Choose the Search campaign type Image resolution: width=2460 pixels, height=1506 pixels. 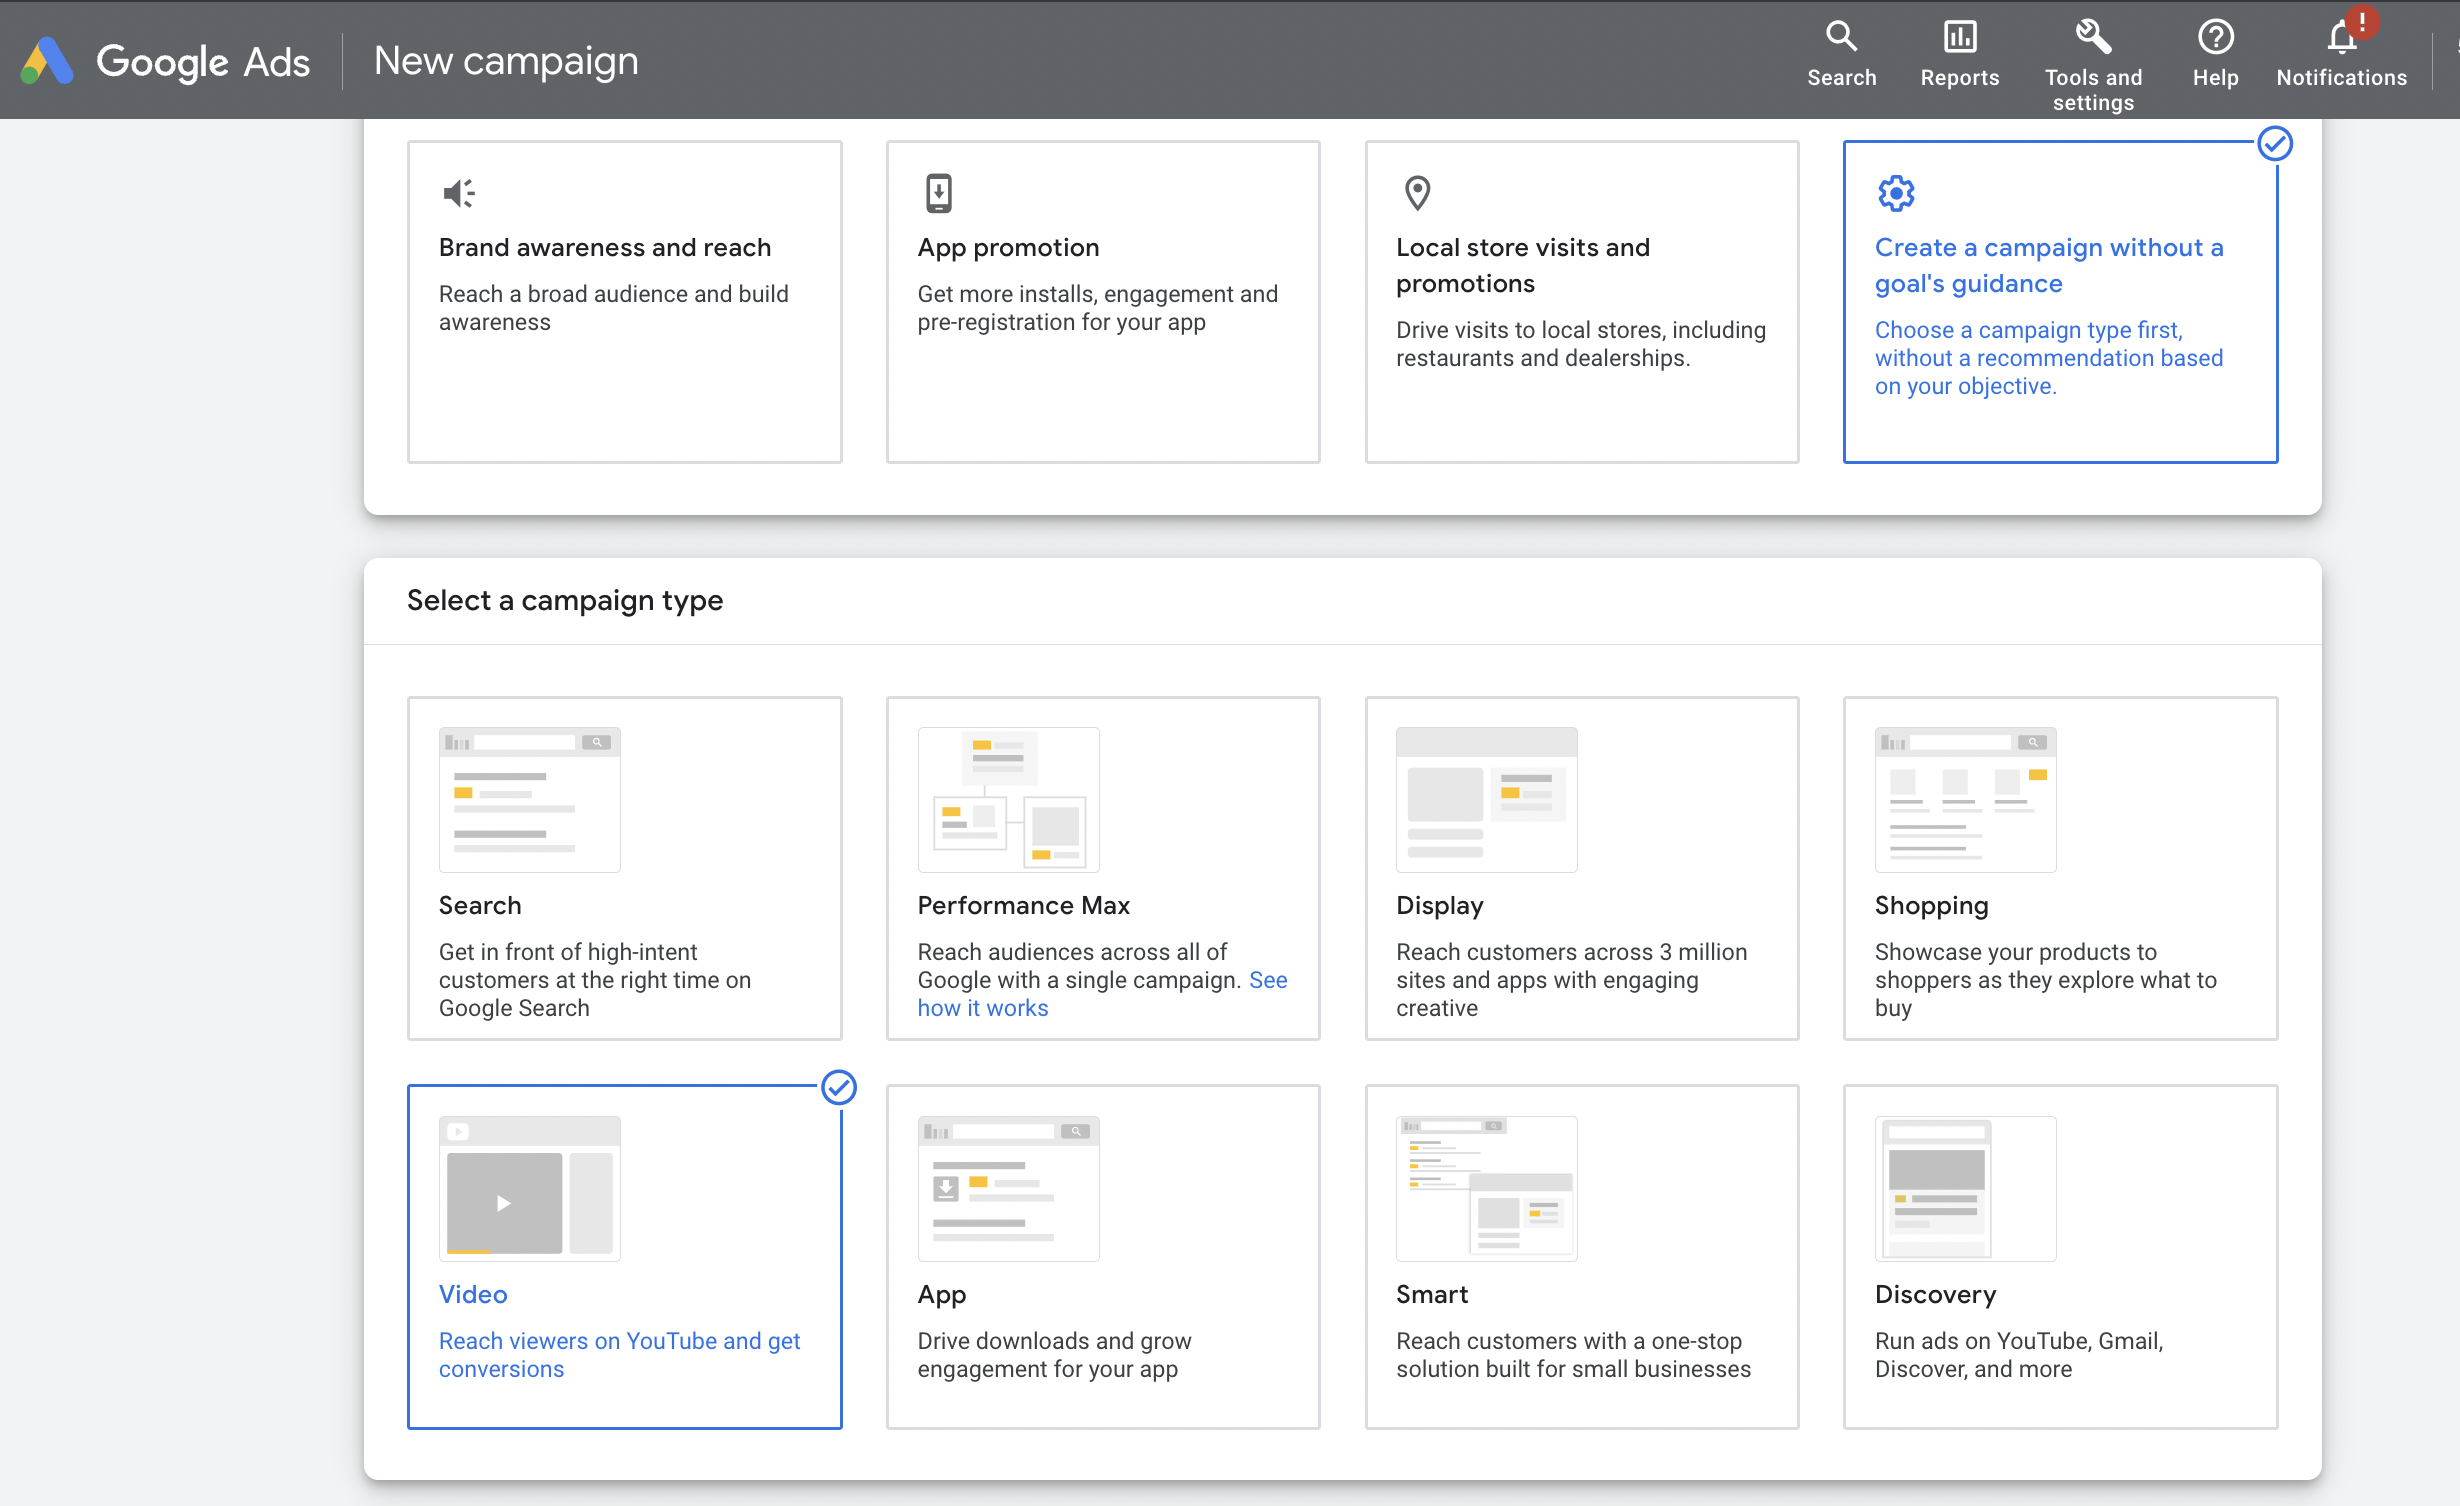624,868
